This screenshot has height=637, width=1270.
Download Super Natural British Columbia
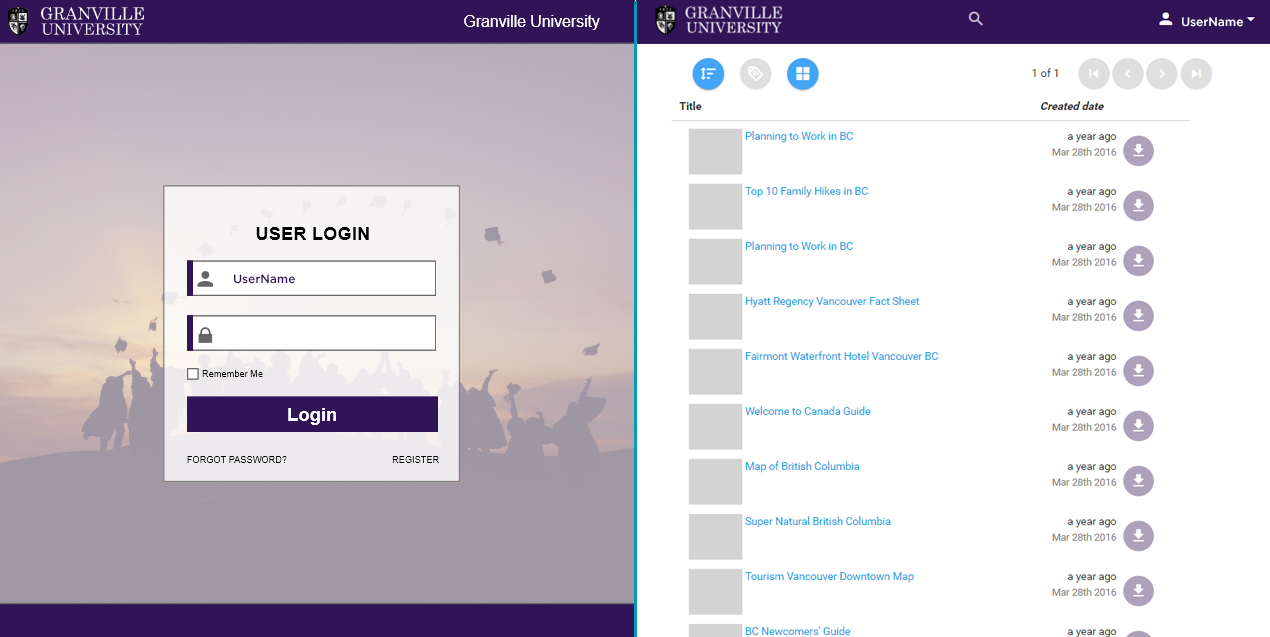(x=1138, y=536)
